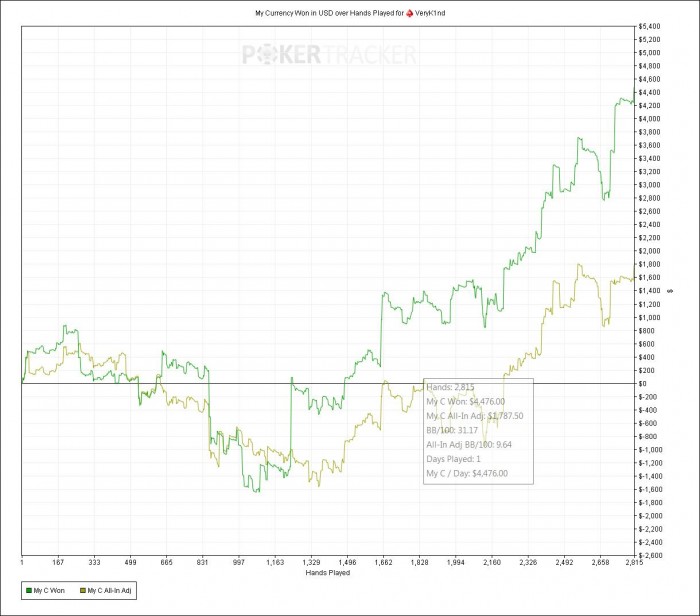The image size is (700, 616).
Task: Click Days Played: 1 in tooltip
Action: [453, 459]
